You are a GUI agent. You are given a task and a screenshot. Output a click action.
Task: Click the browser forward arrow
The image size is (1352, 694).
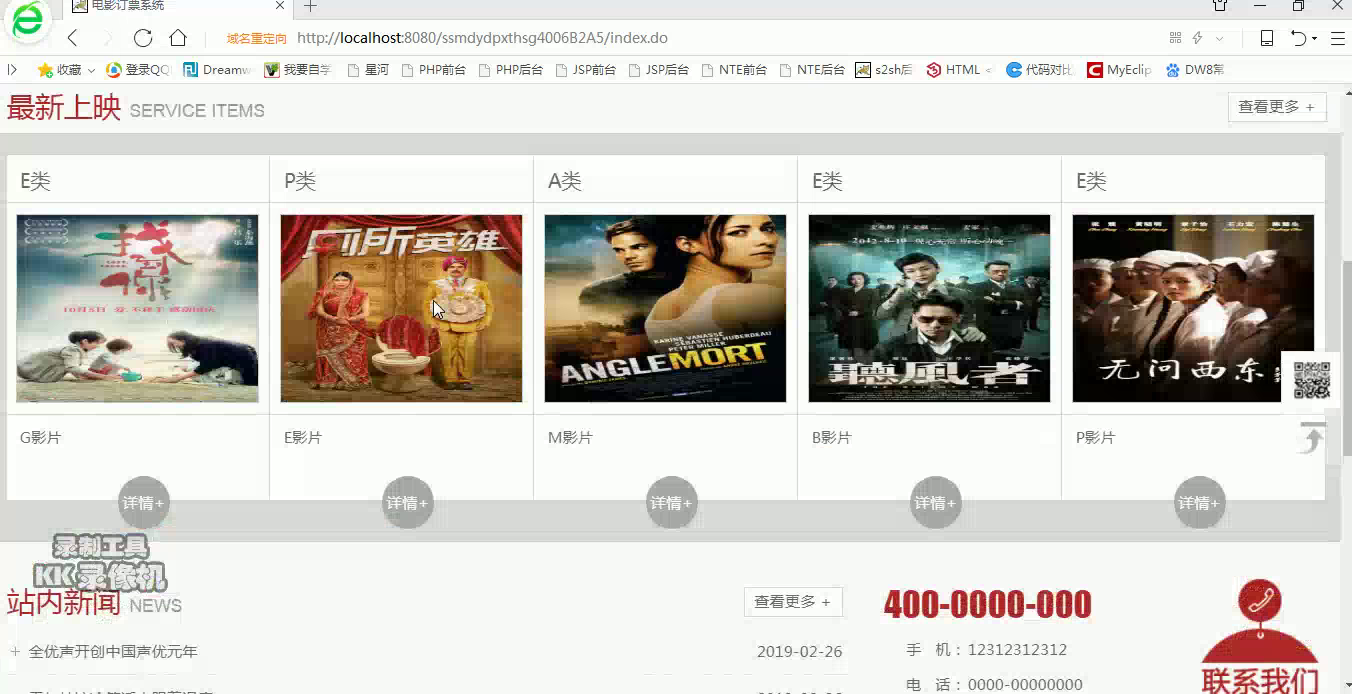pyautogui.click(x=107, y=38)
